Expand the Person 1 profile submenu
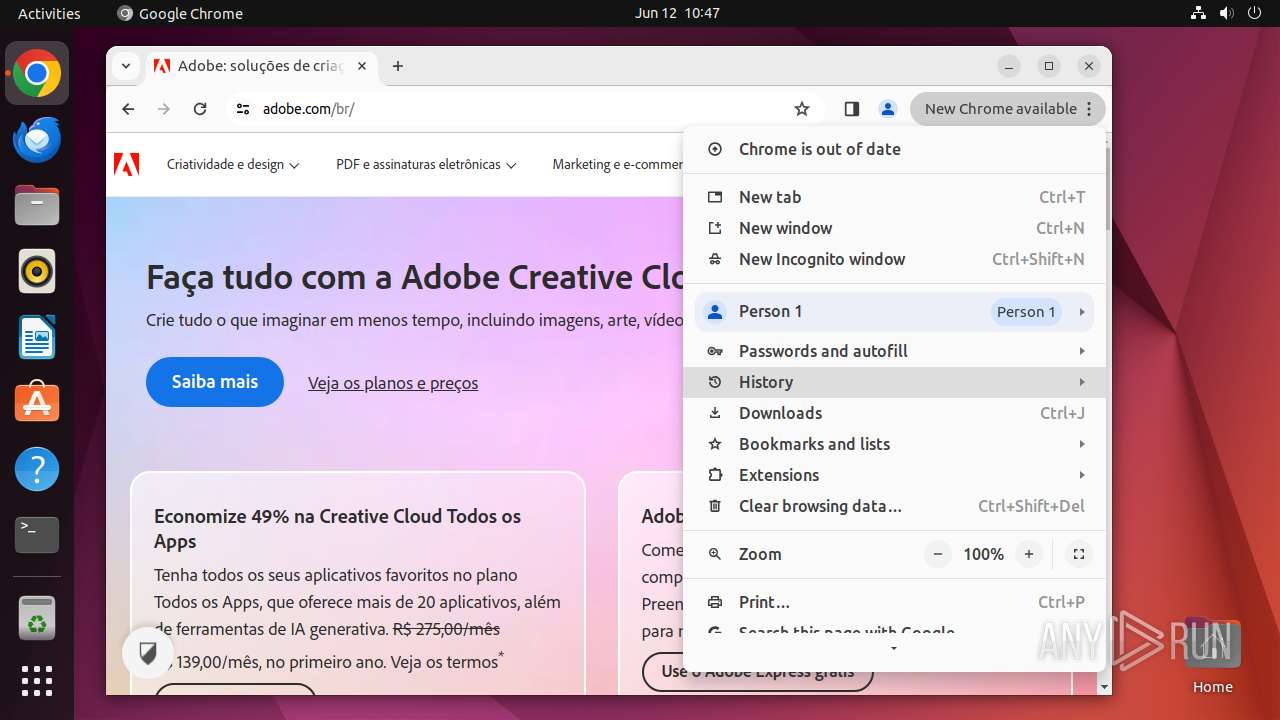 893,312
